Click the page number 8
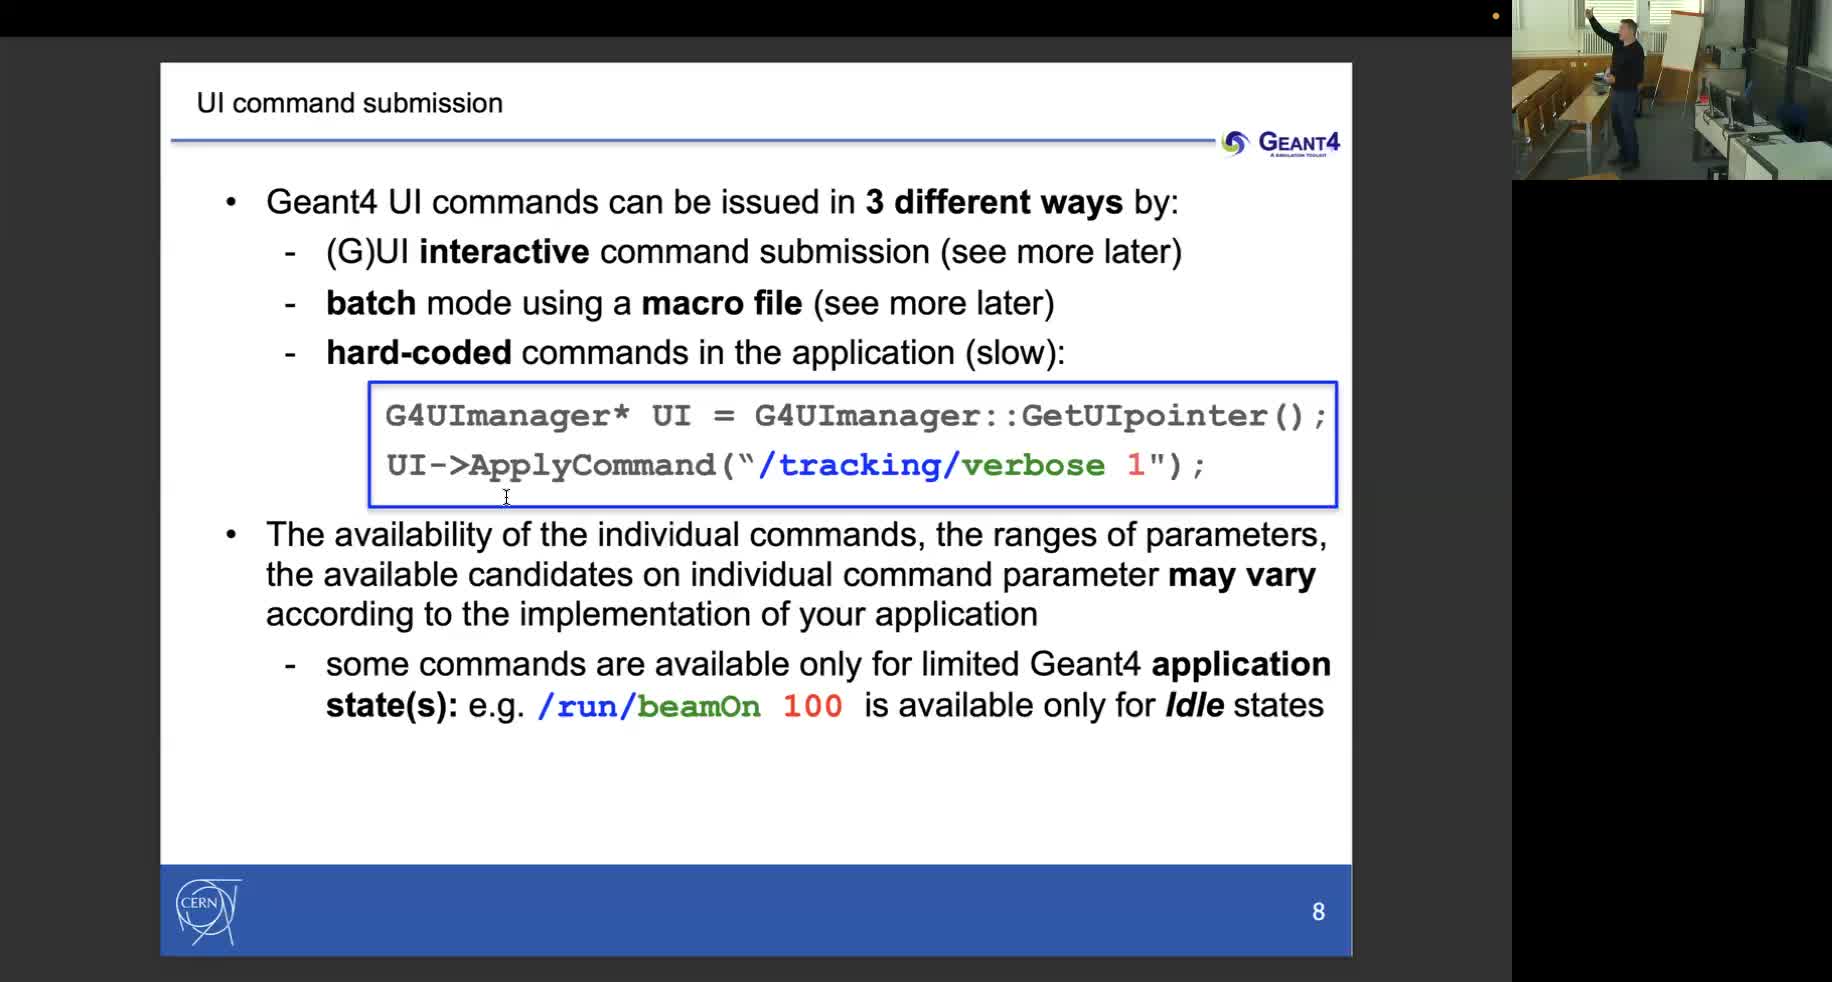 tap(1318, 911)
